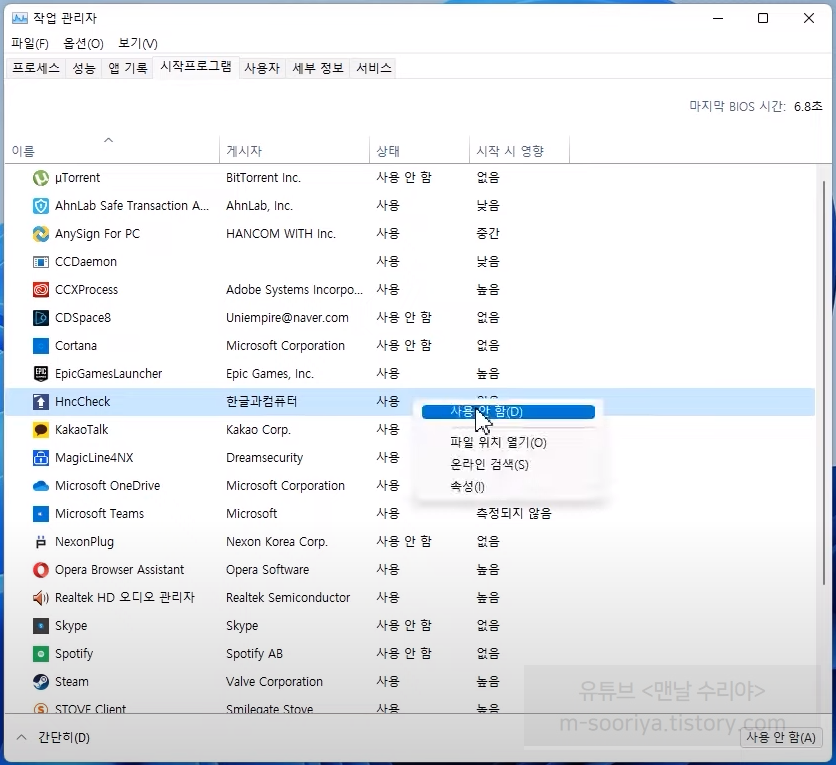Click the 측정되지 않음 impact value
The height and width of the screenshot is (765, 836).
[513, 513]
